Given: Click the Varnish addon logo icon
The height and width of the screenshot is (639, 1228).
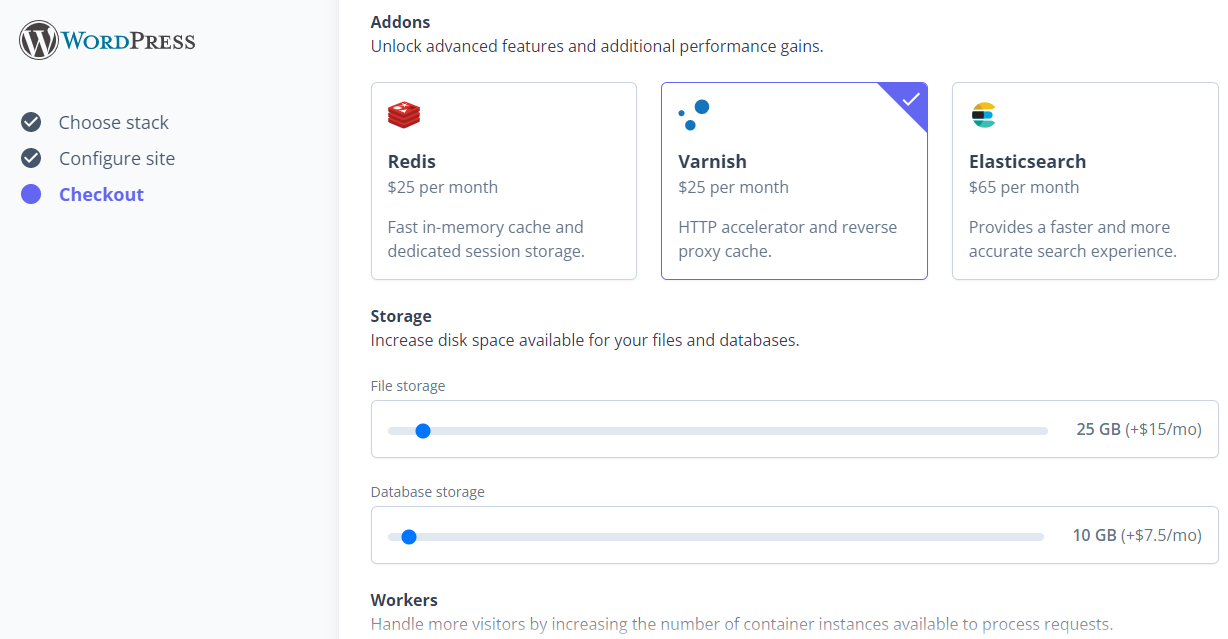Looking at the screenshot, I should click(694, 115).
